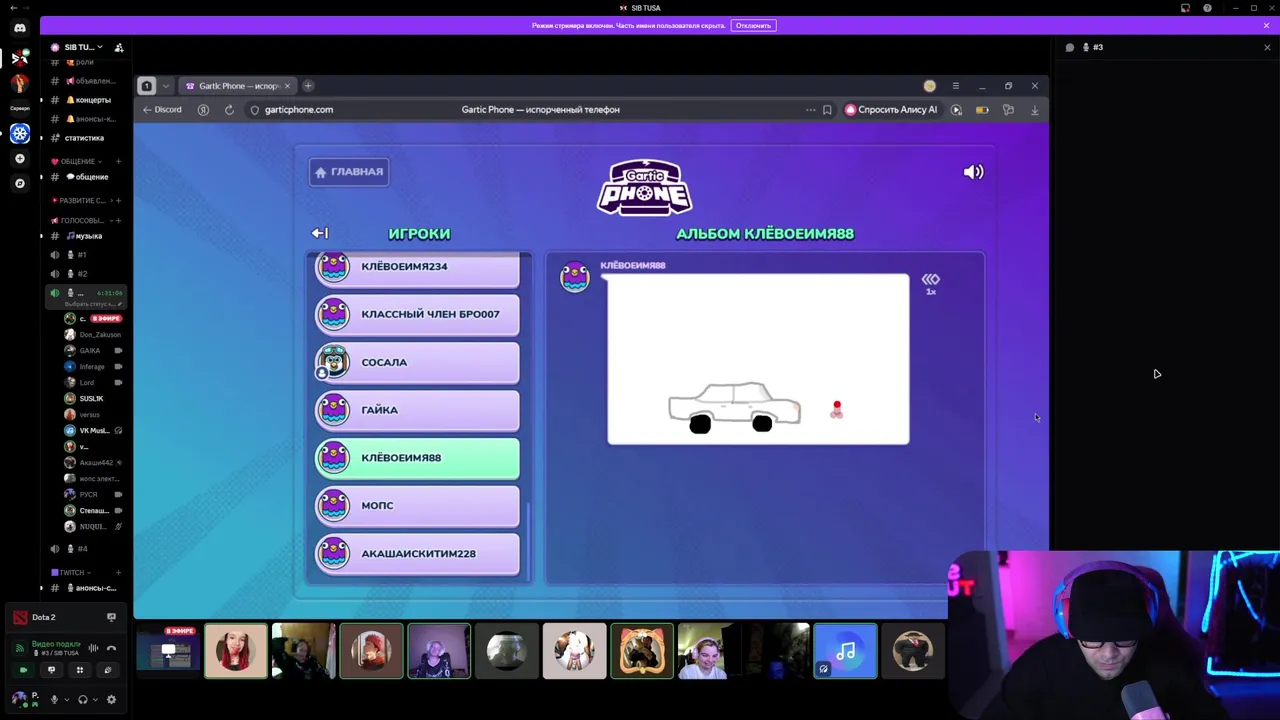Collapse ОБЩЕНИЕ category
Viewport: 1280px width, 720px height.
pyautogui.click(x=75, y=161)
